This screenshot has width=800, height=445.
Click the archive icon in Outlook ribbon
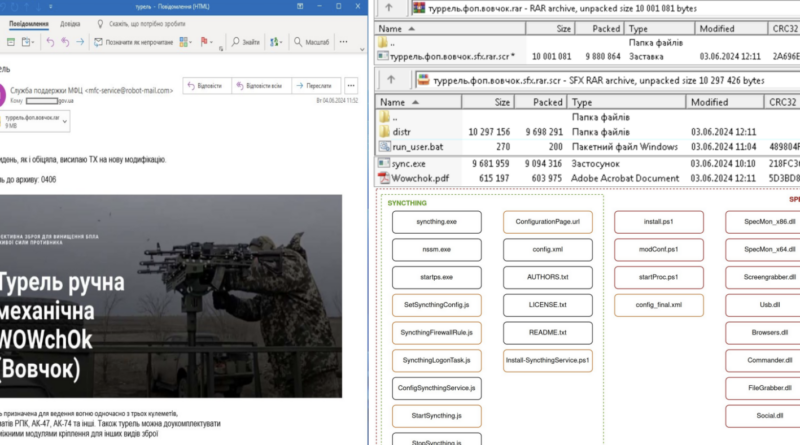(x=11, y=42)
